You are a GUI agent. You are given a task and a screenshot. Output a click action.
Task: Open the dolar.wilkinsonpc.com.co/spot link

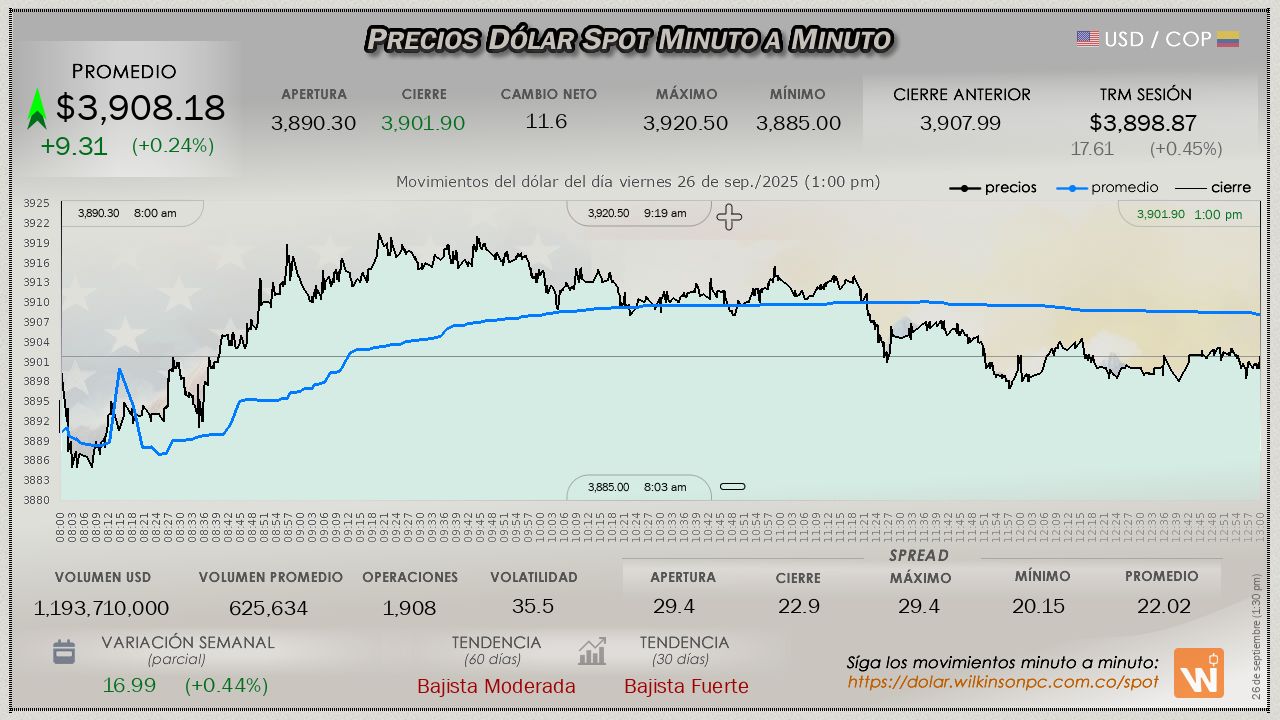(x=1002, y=682)
